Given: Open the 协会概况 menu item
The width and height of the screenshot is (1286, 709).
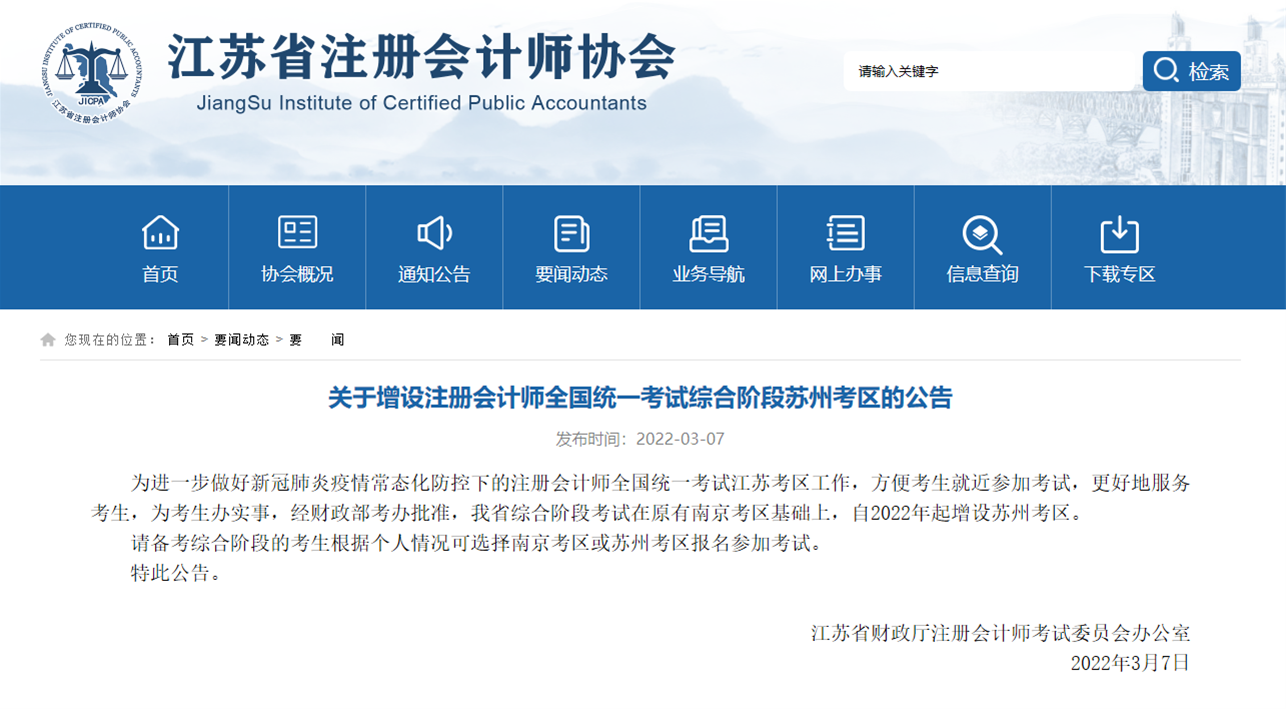Looking at the screenshot, I should coord(297,274).
